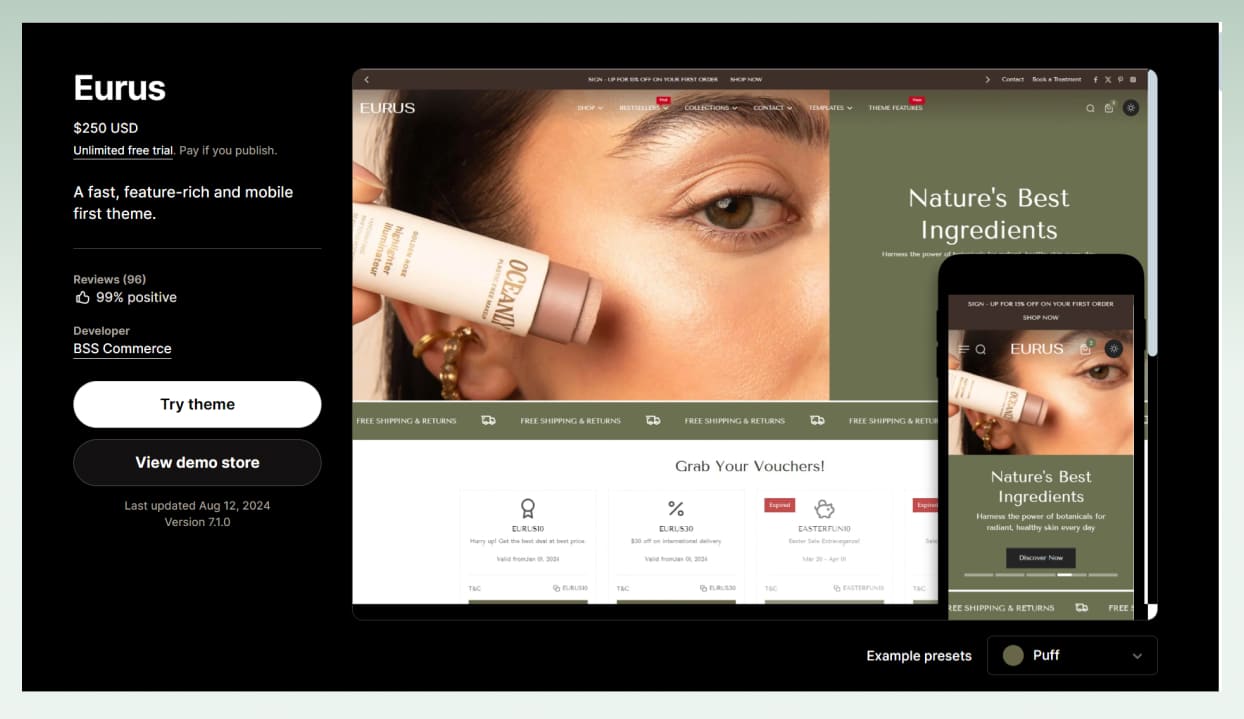Click the search icon in desktop preview header
This screenshot has width=1244, height=719.
[1090, 108]
